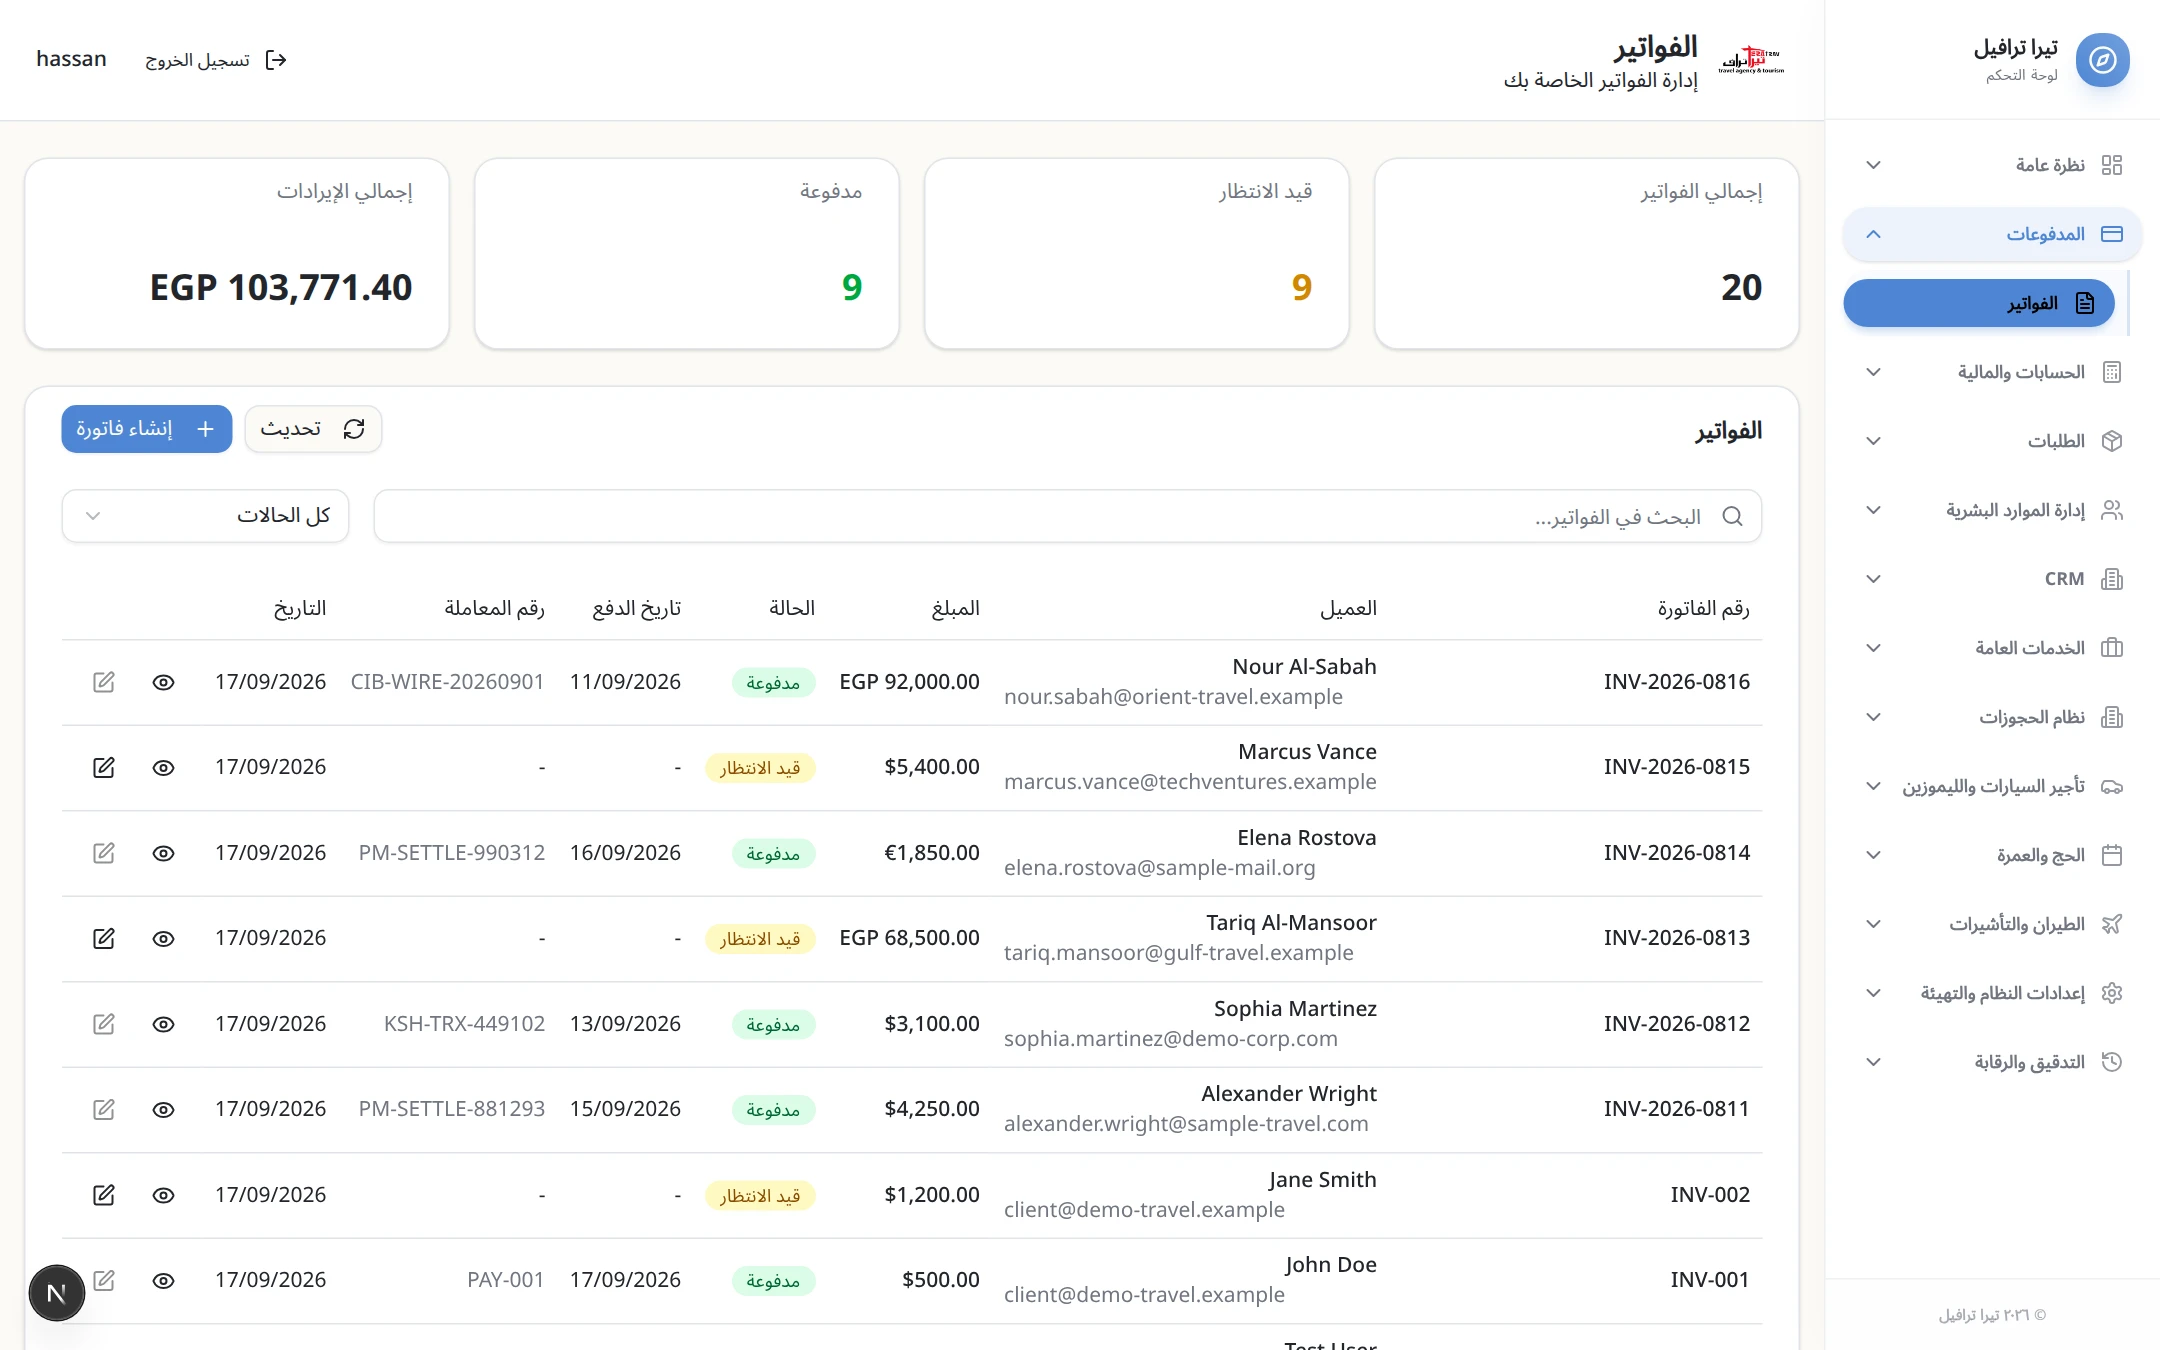This screenshot has height=1350, width=2160.
Task: Edit invoice INV-002 with pencil icon
Action: click(x=104, y=1195)
